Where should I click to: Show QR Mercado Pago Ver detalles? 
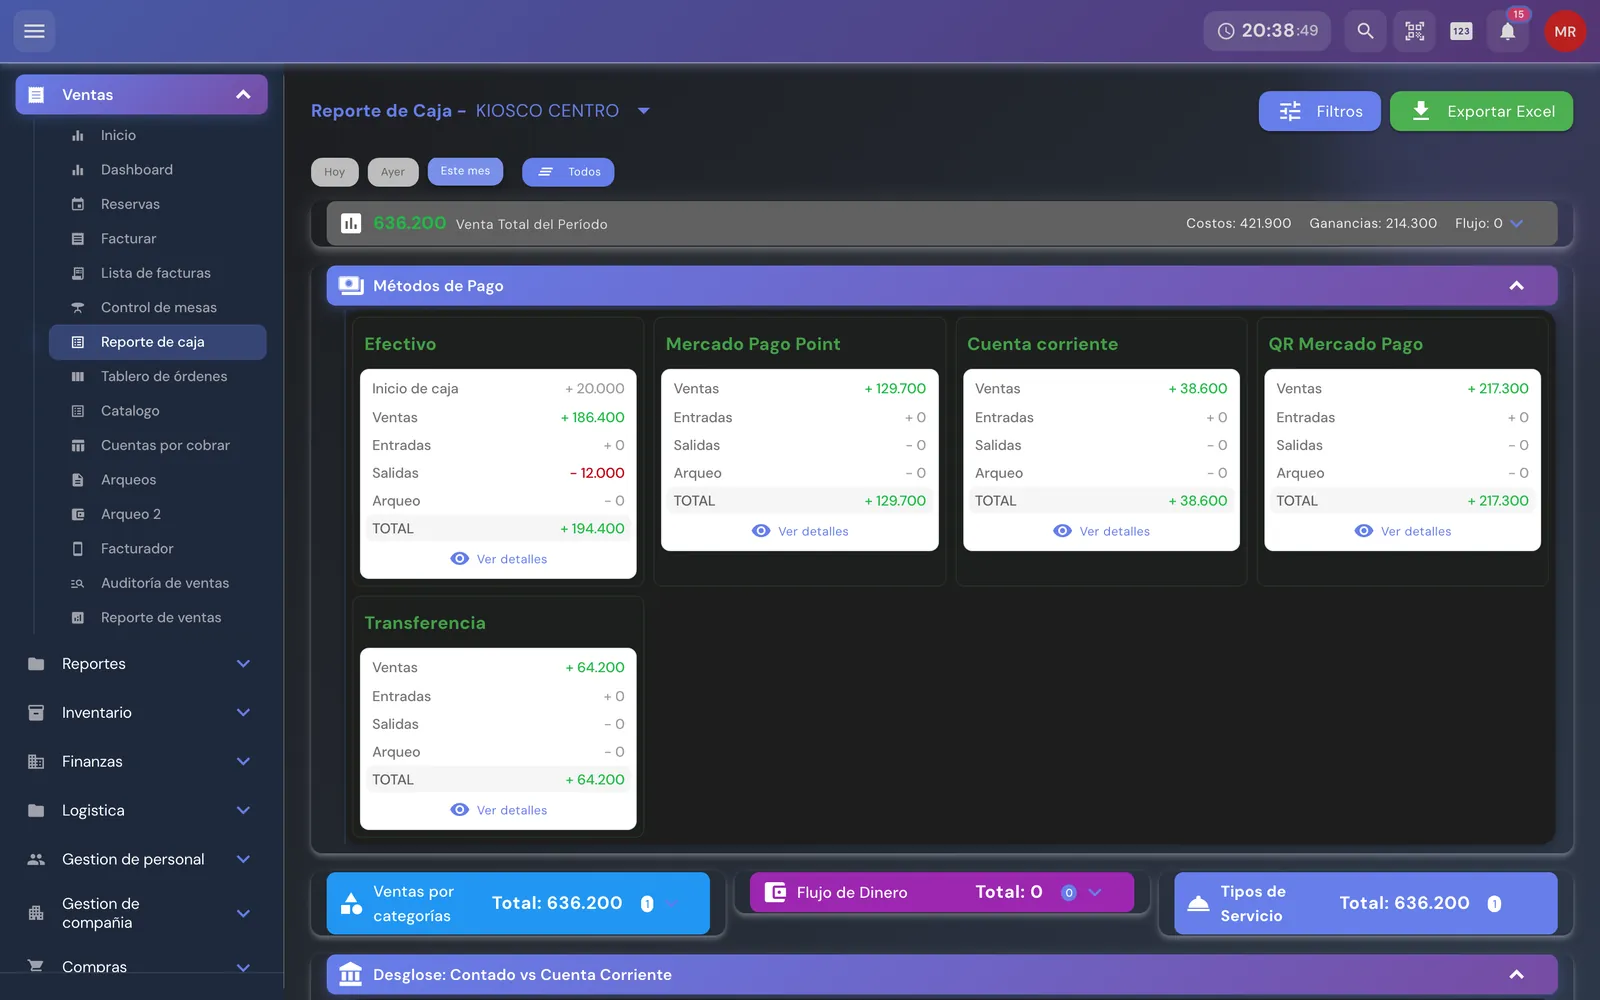pyautogui.click(x=1403, y=531)
